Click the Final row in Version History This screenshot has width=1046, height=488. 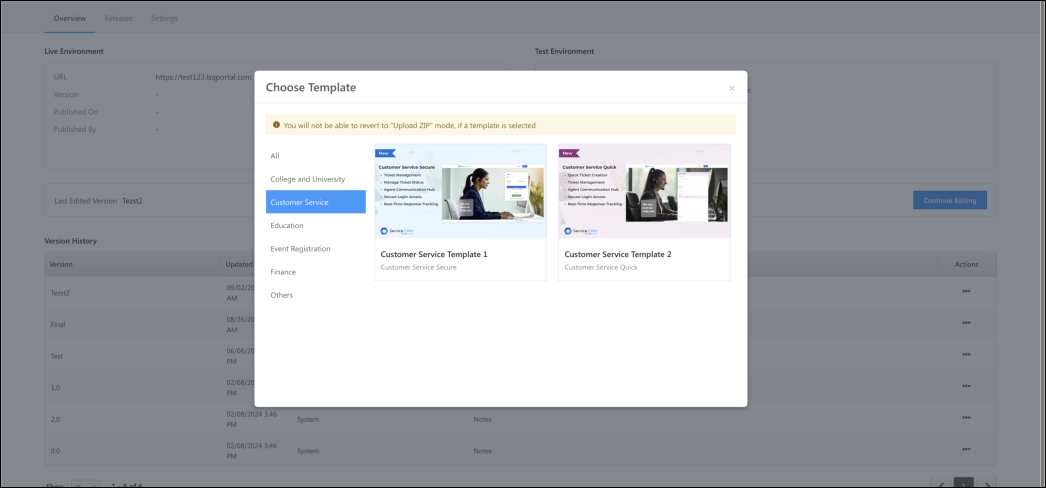point(520,324)
